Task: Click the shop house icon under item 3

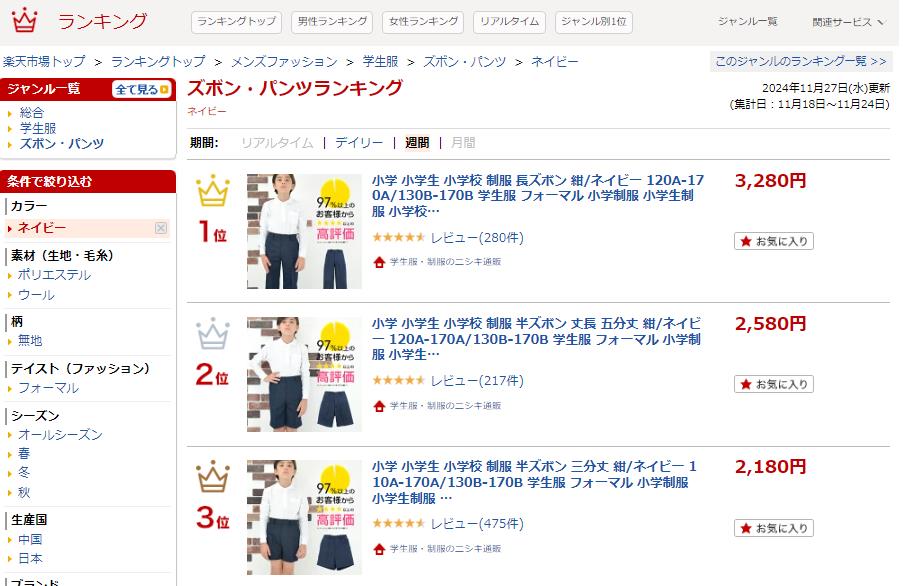Action: pos(379,549)
